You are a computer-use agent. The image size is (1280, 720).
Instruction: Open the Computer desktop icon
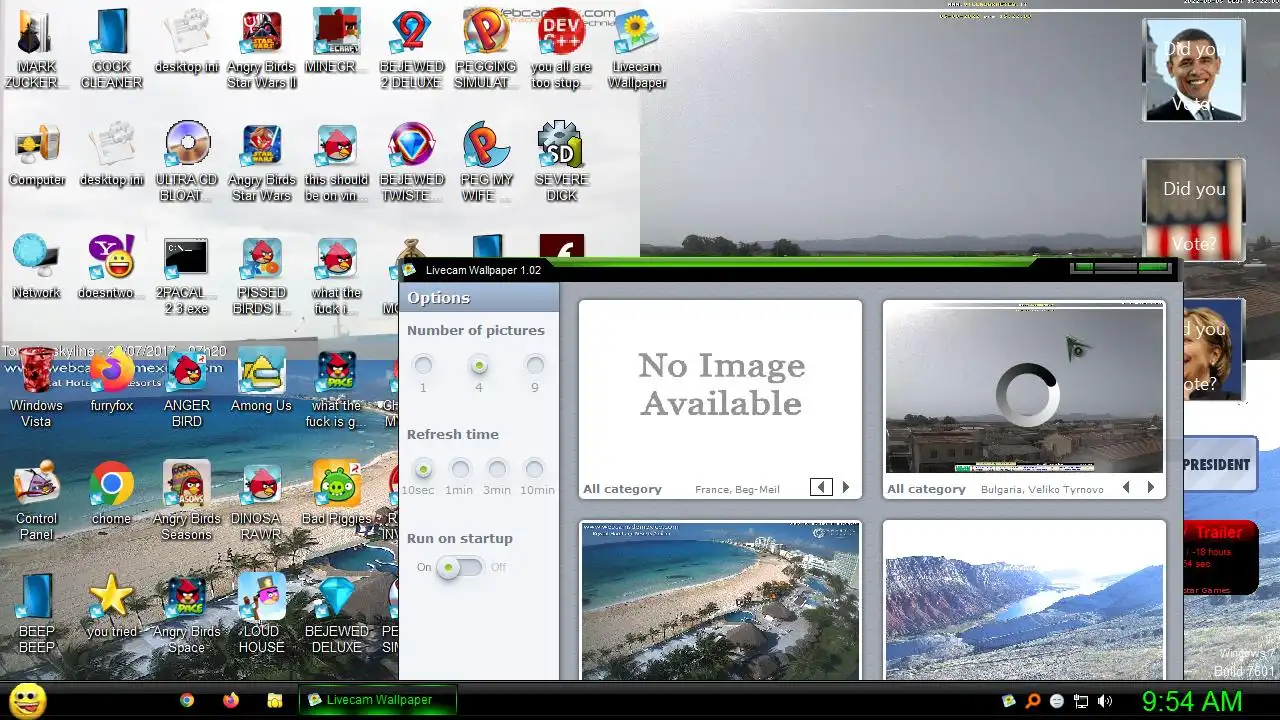[36, 155]
